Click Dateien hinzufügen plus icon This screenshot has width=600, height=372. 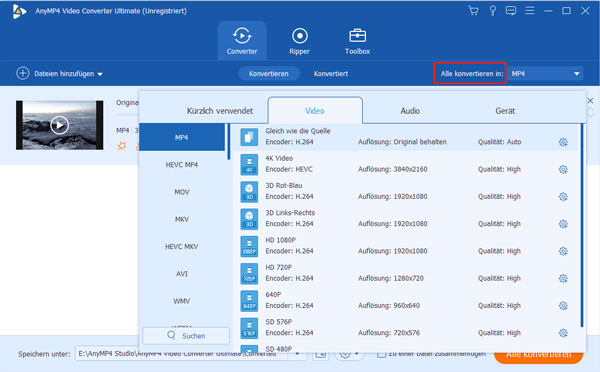(x=23, y=73)
